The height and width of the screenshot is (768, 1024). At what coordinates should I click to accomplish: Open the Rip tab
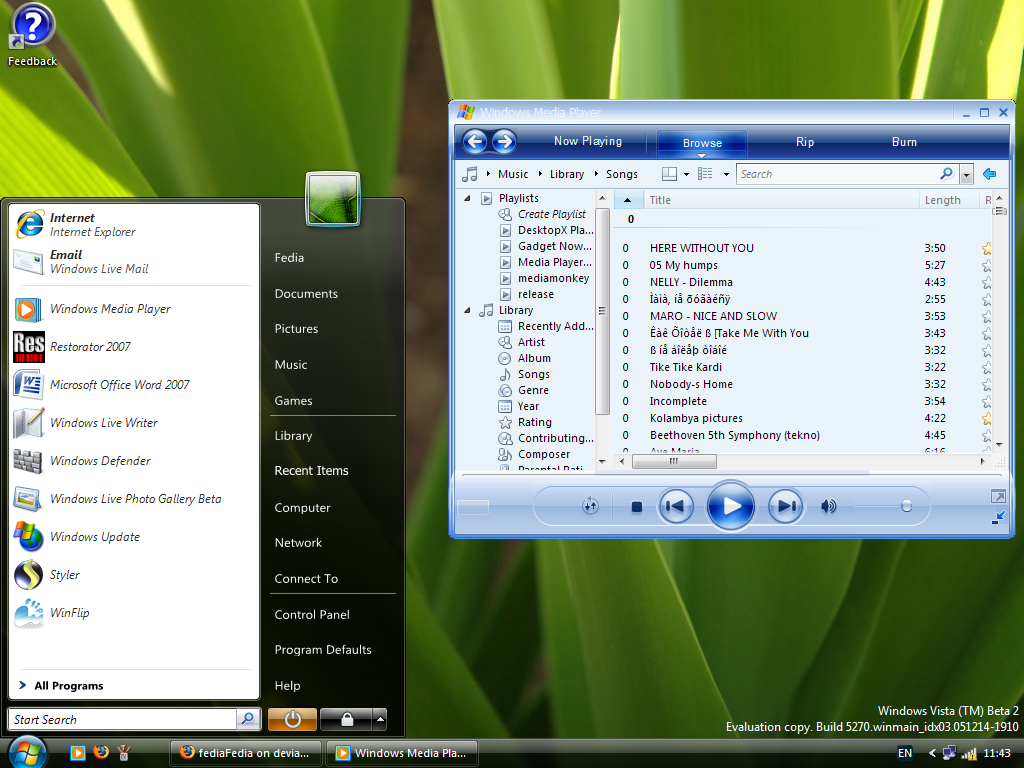click(805, 142)
